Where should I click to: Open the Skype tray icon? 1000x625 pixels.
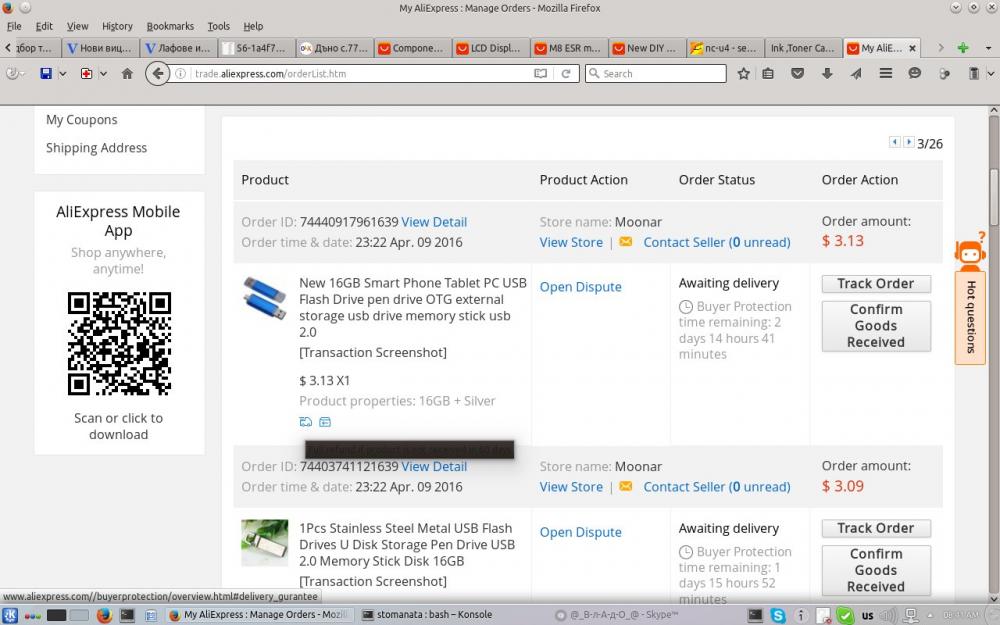tap(777, 615)
